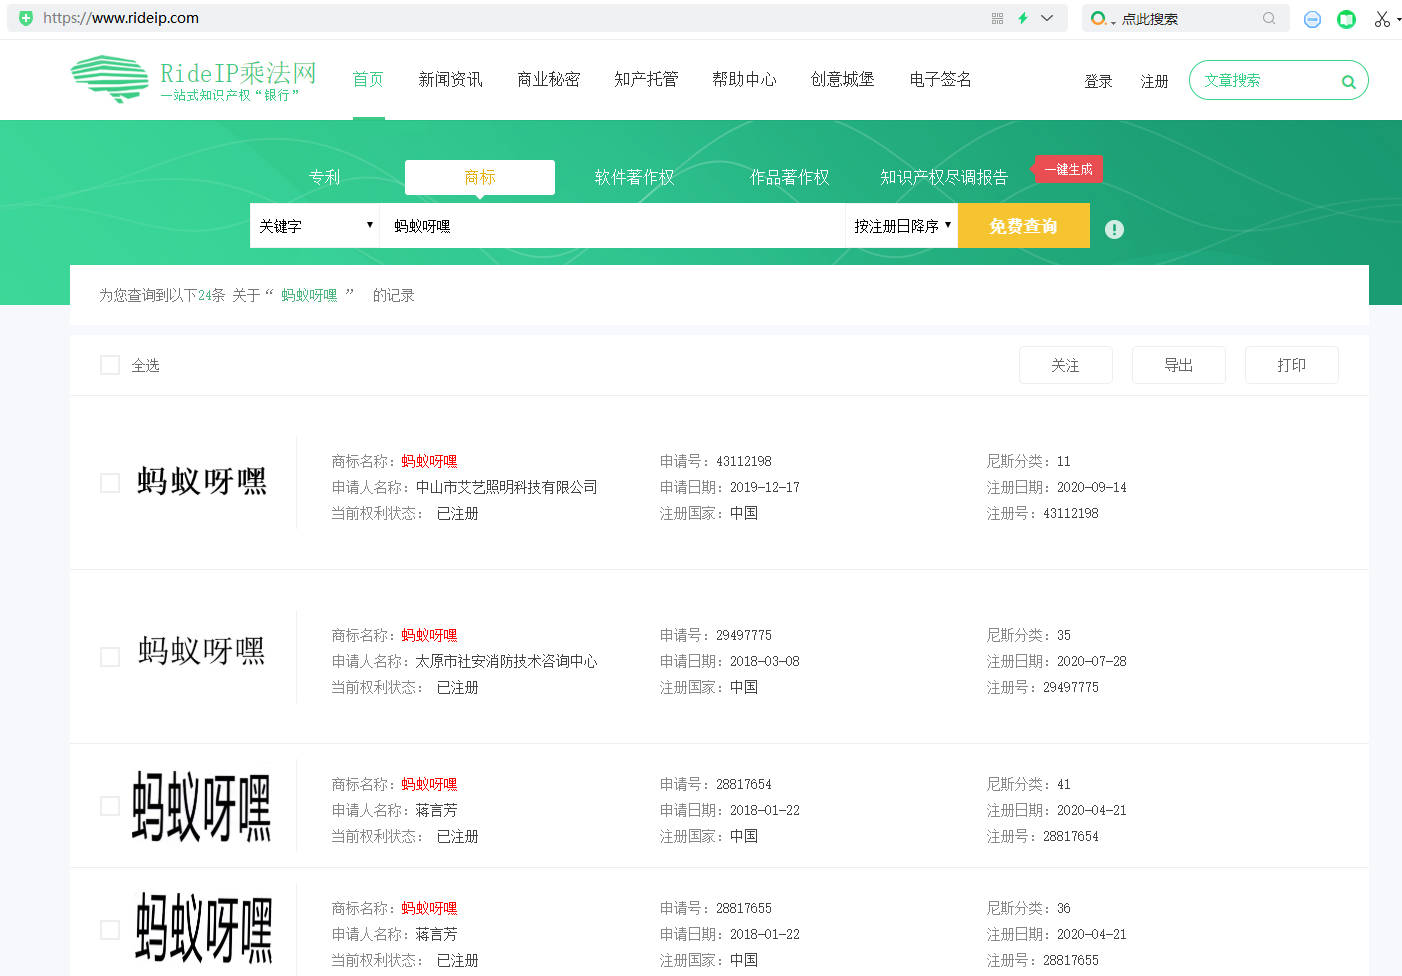Tick the 全选 checkbox
Viewport: 1402px width, 976px height.
[110, 365]
